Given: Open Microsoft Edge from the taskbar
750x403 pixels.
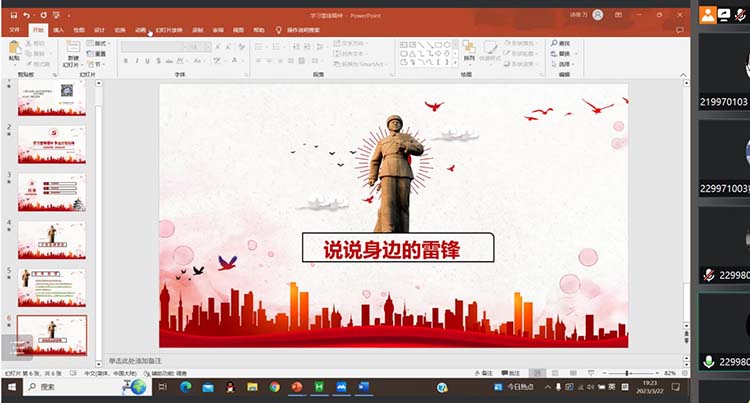Looking at the screenshot, I should 186,387.
